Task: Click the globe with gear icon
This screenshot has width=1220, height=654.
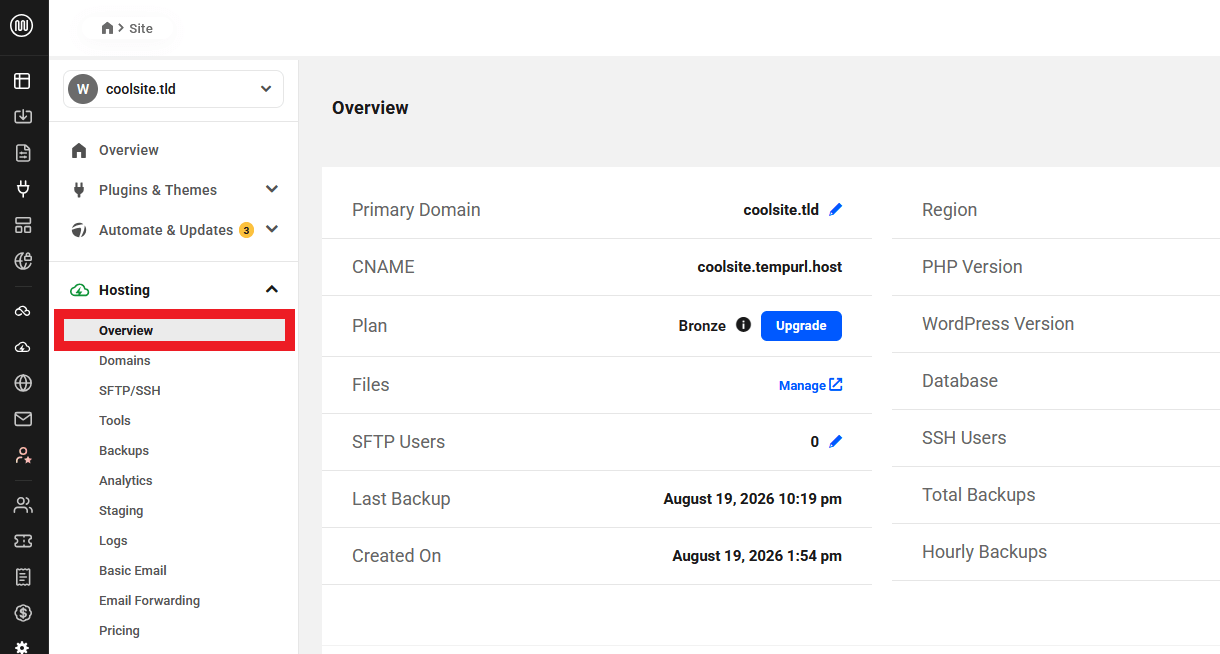Action: click(x=22, y=261)
